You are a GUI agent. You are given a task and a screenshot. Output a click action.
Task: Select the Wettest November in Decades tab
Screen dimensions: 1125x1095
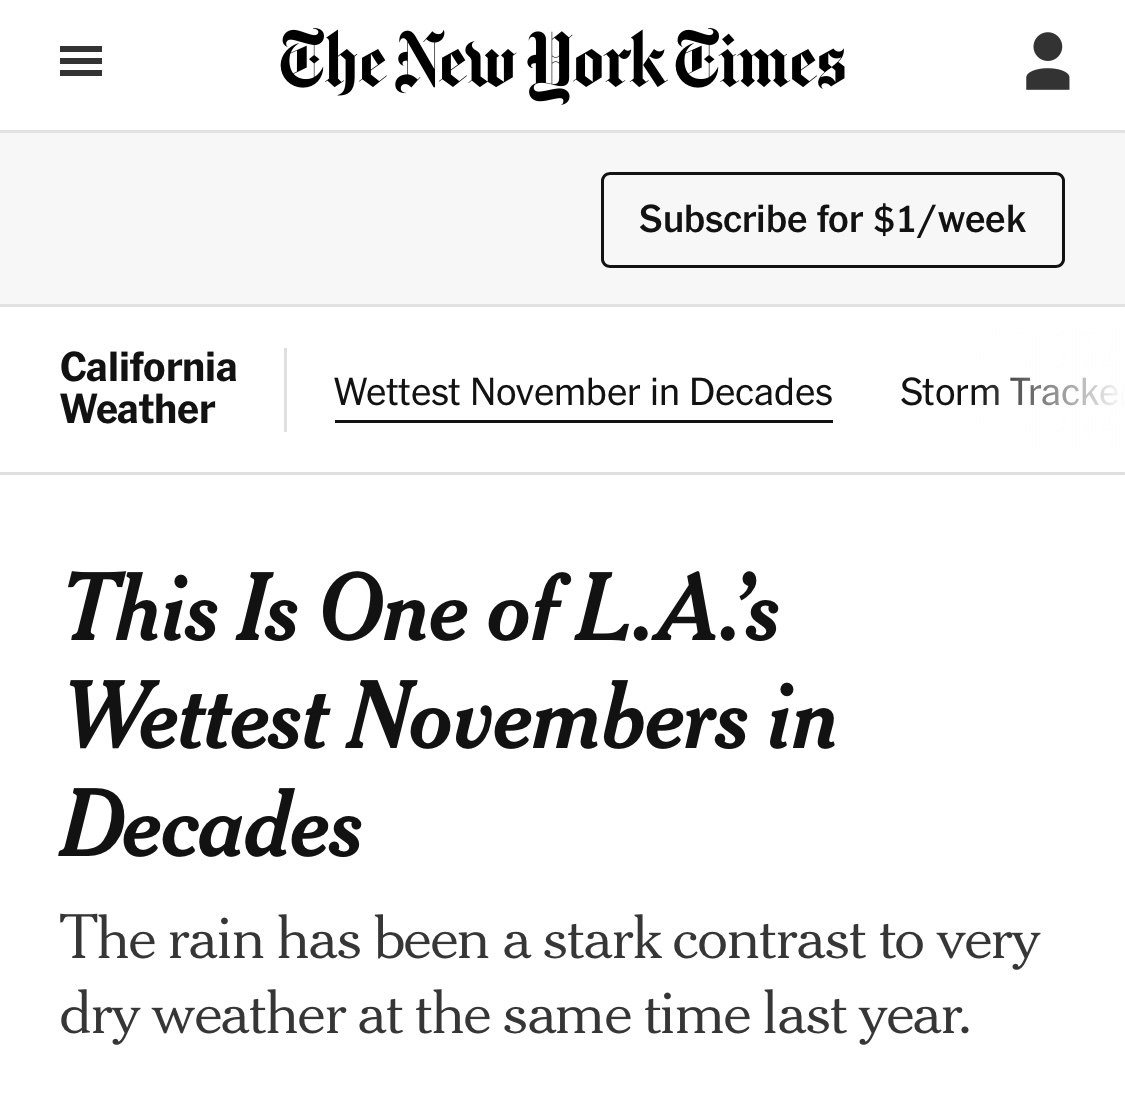click(x=583, y=392)
